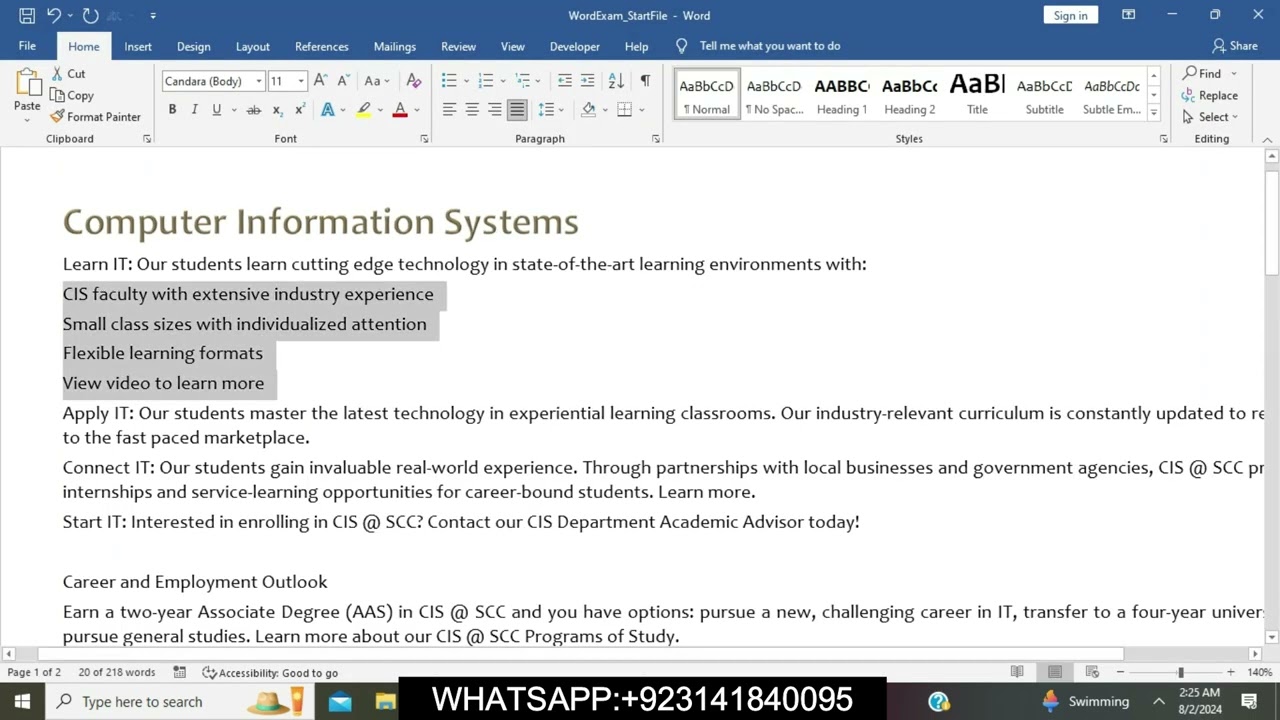The width and height of the screenshot is (1280, 720).
Task: Expand the Styles gallery More arrow
Action: (x=1153, y=114)
